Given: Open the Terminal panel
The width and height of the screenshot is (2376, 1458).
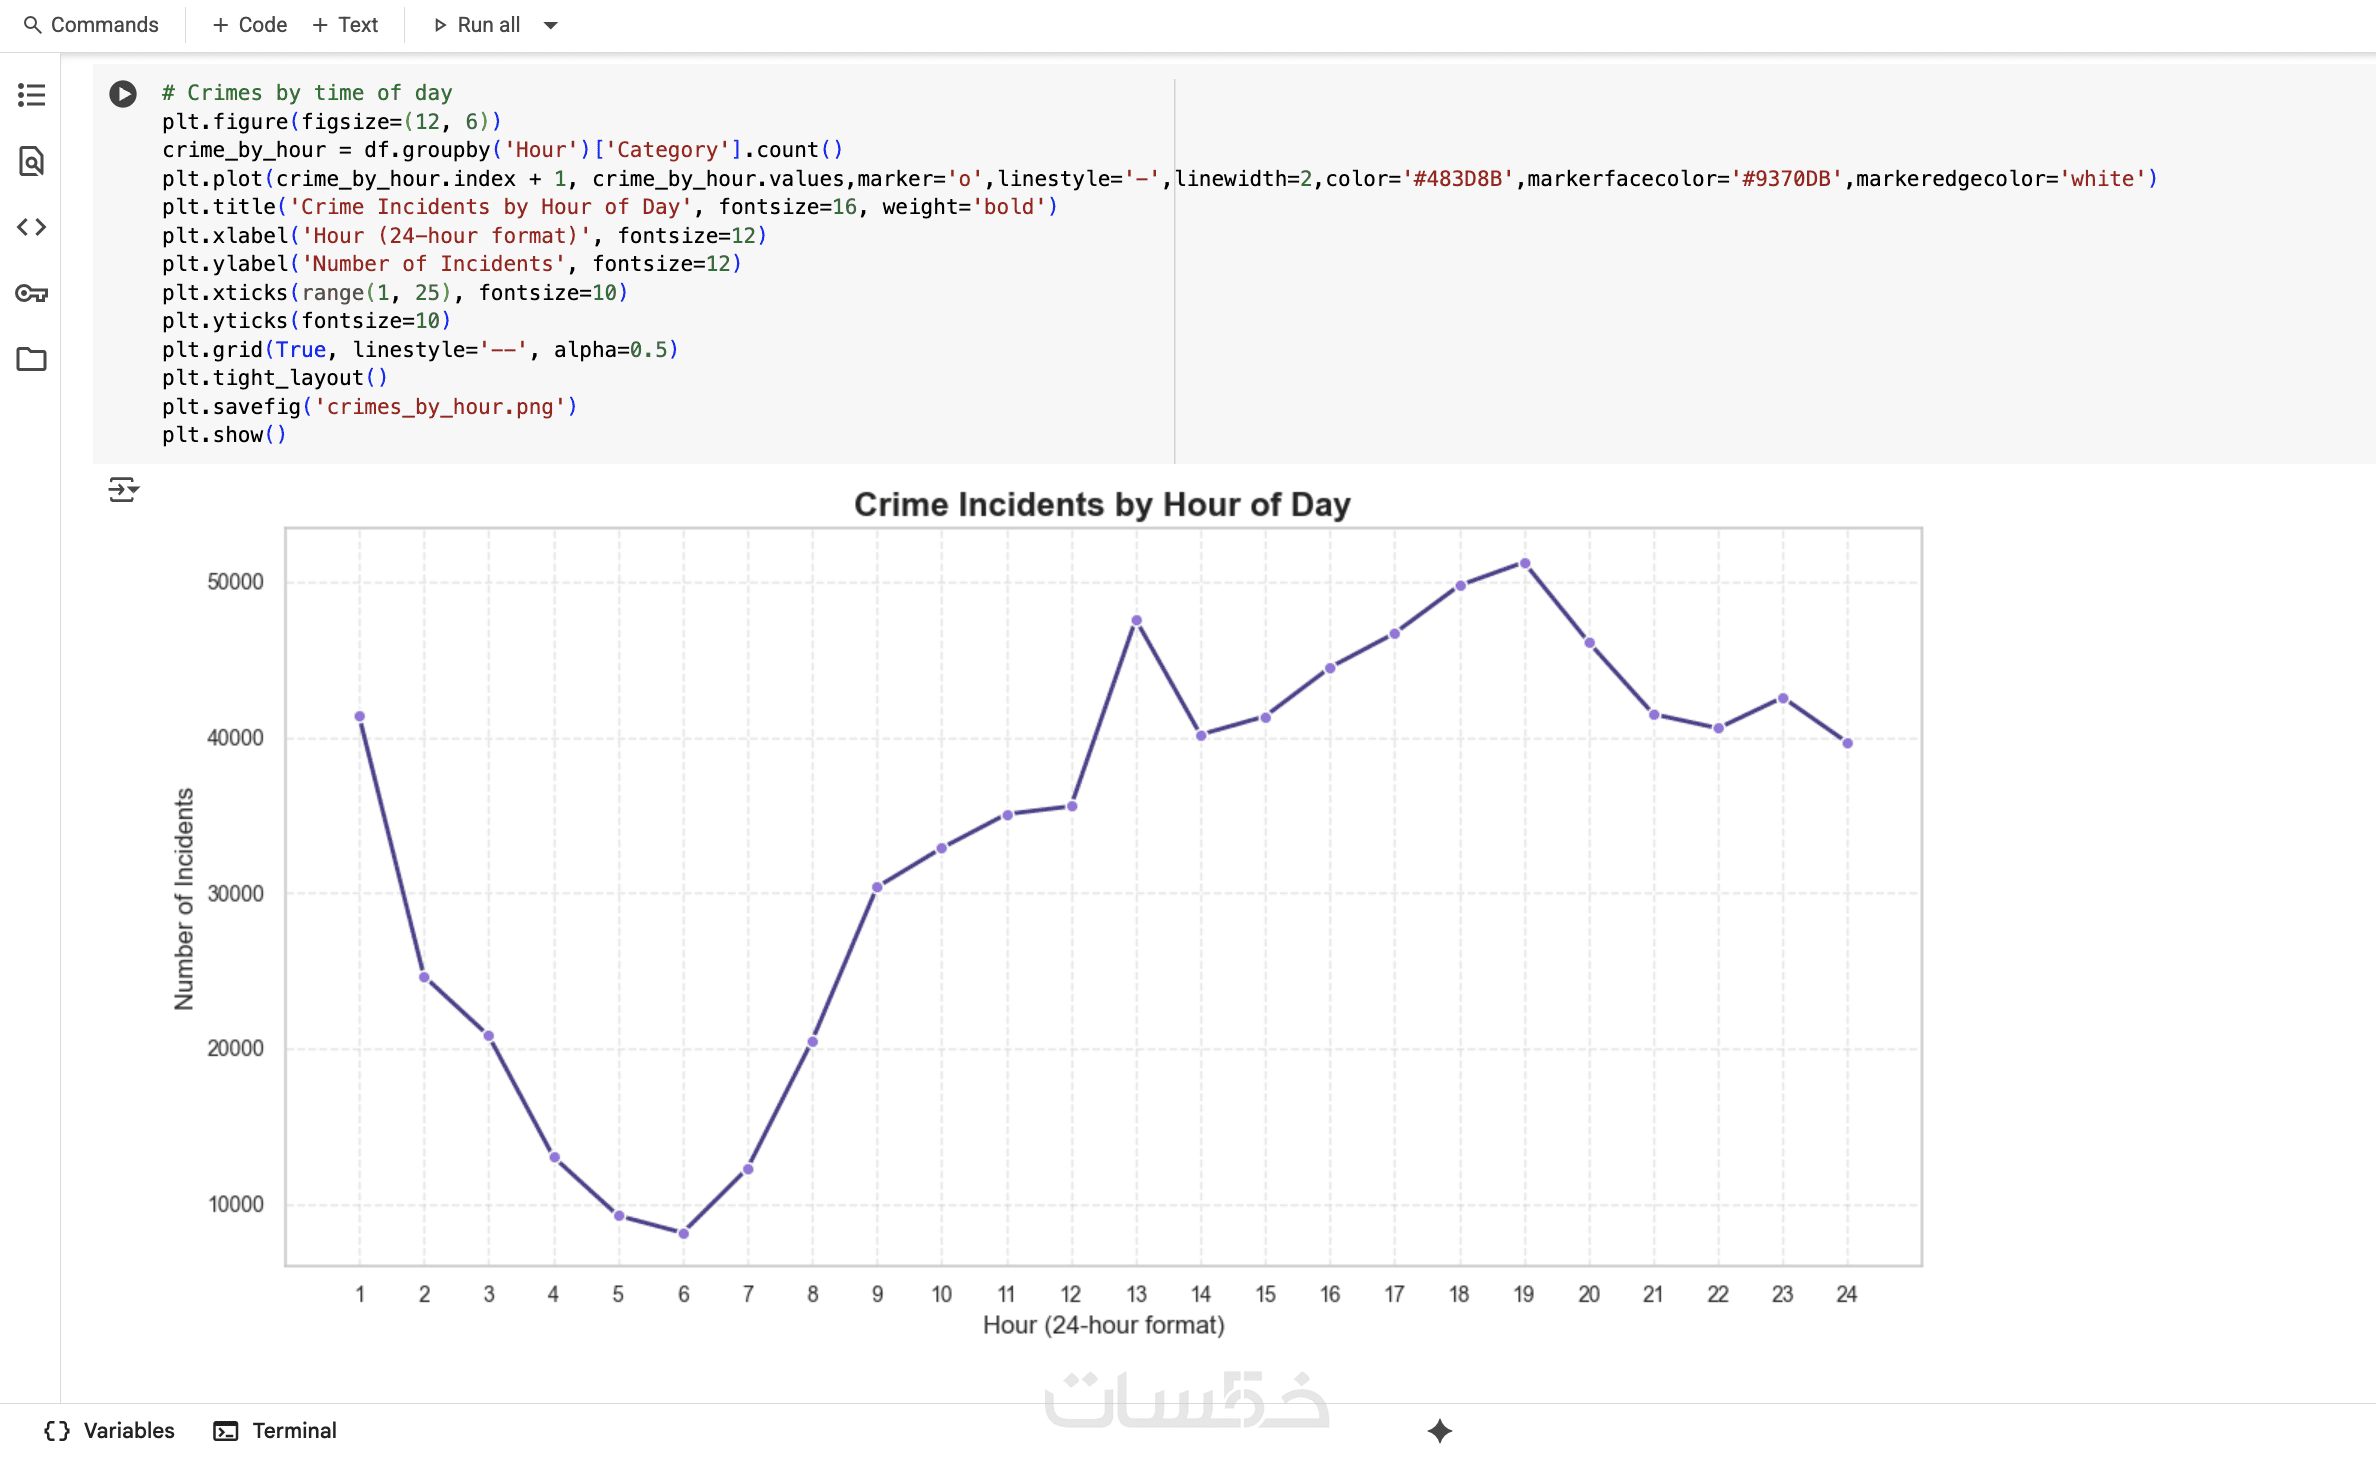Looking at the screenshot, I should pyautogui.click(x=275, y=1431).
